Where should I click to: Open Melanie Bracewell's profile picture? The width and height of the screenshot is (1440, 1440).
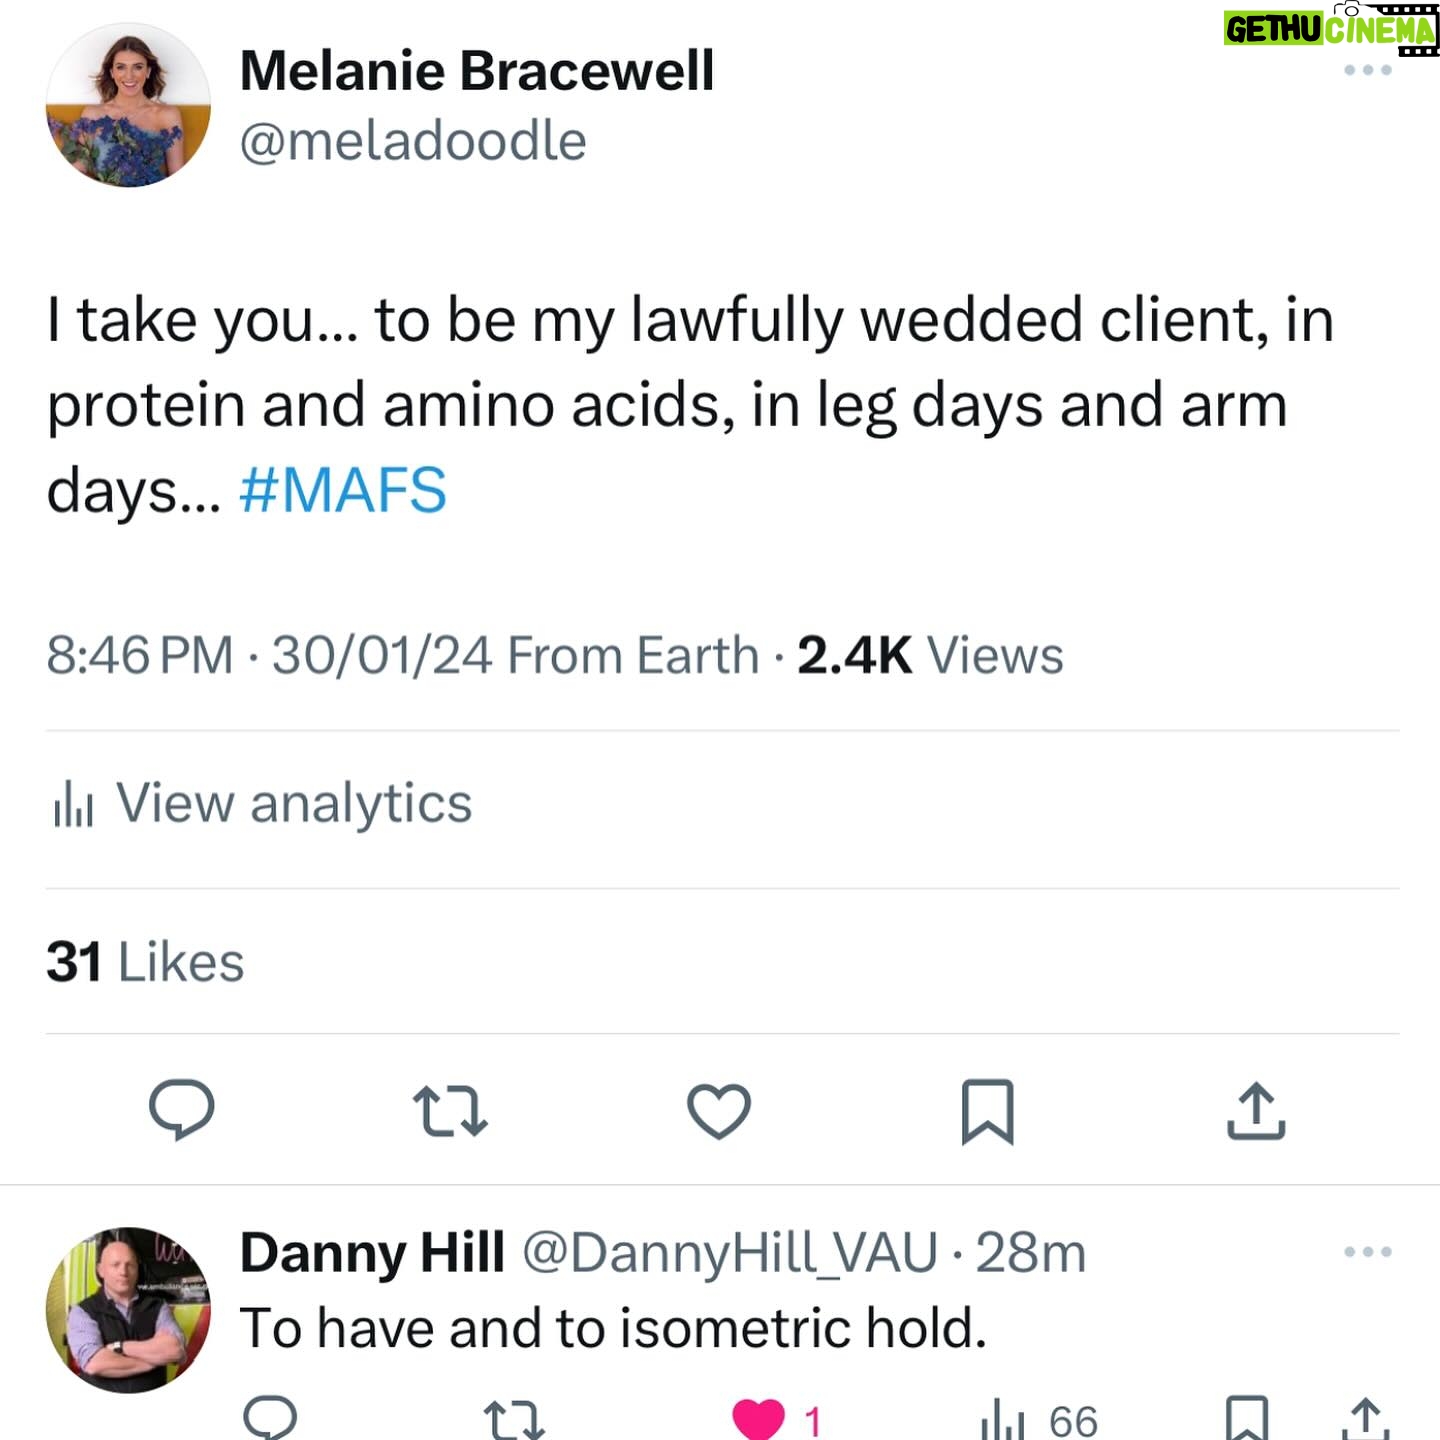point(128,105)
